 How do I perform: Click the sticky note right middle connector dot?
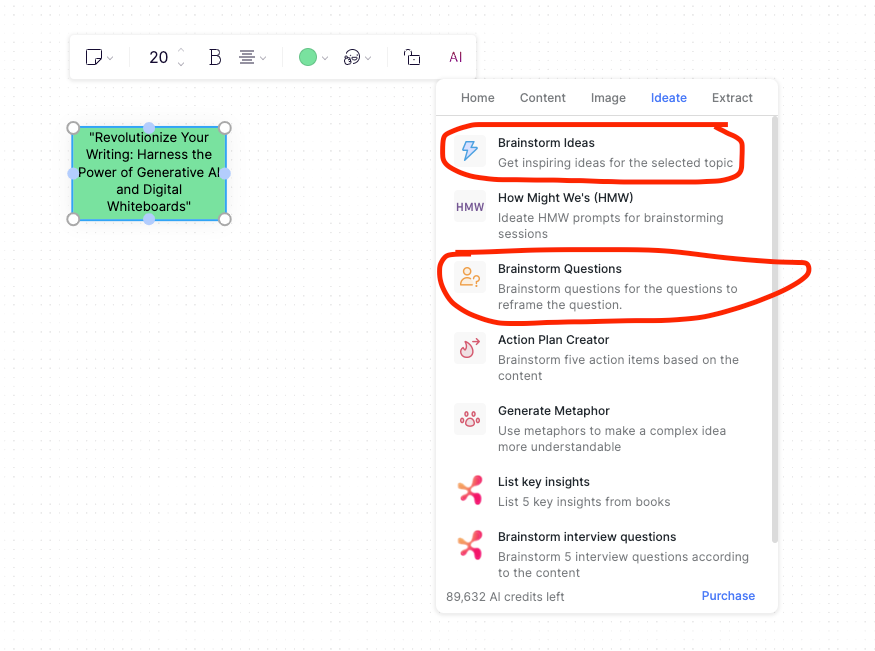click(225, 173)
